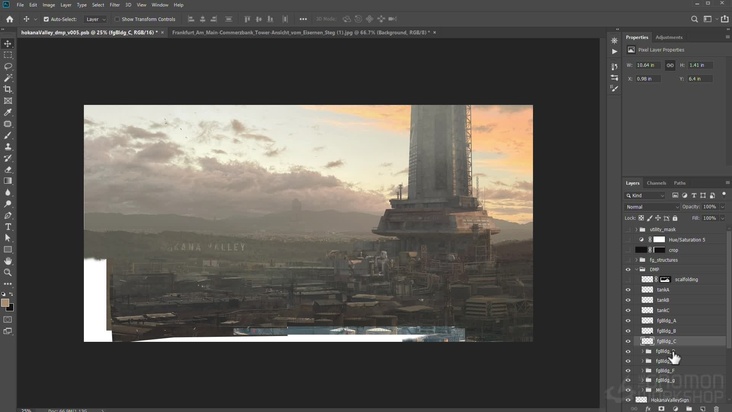This screenshot has height=412, width=732.
Task: Click the crop layer thumbnail
Action: 641,250
